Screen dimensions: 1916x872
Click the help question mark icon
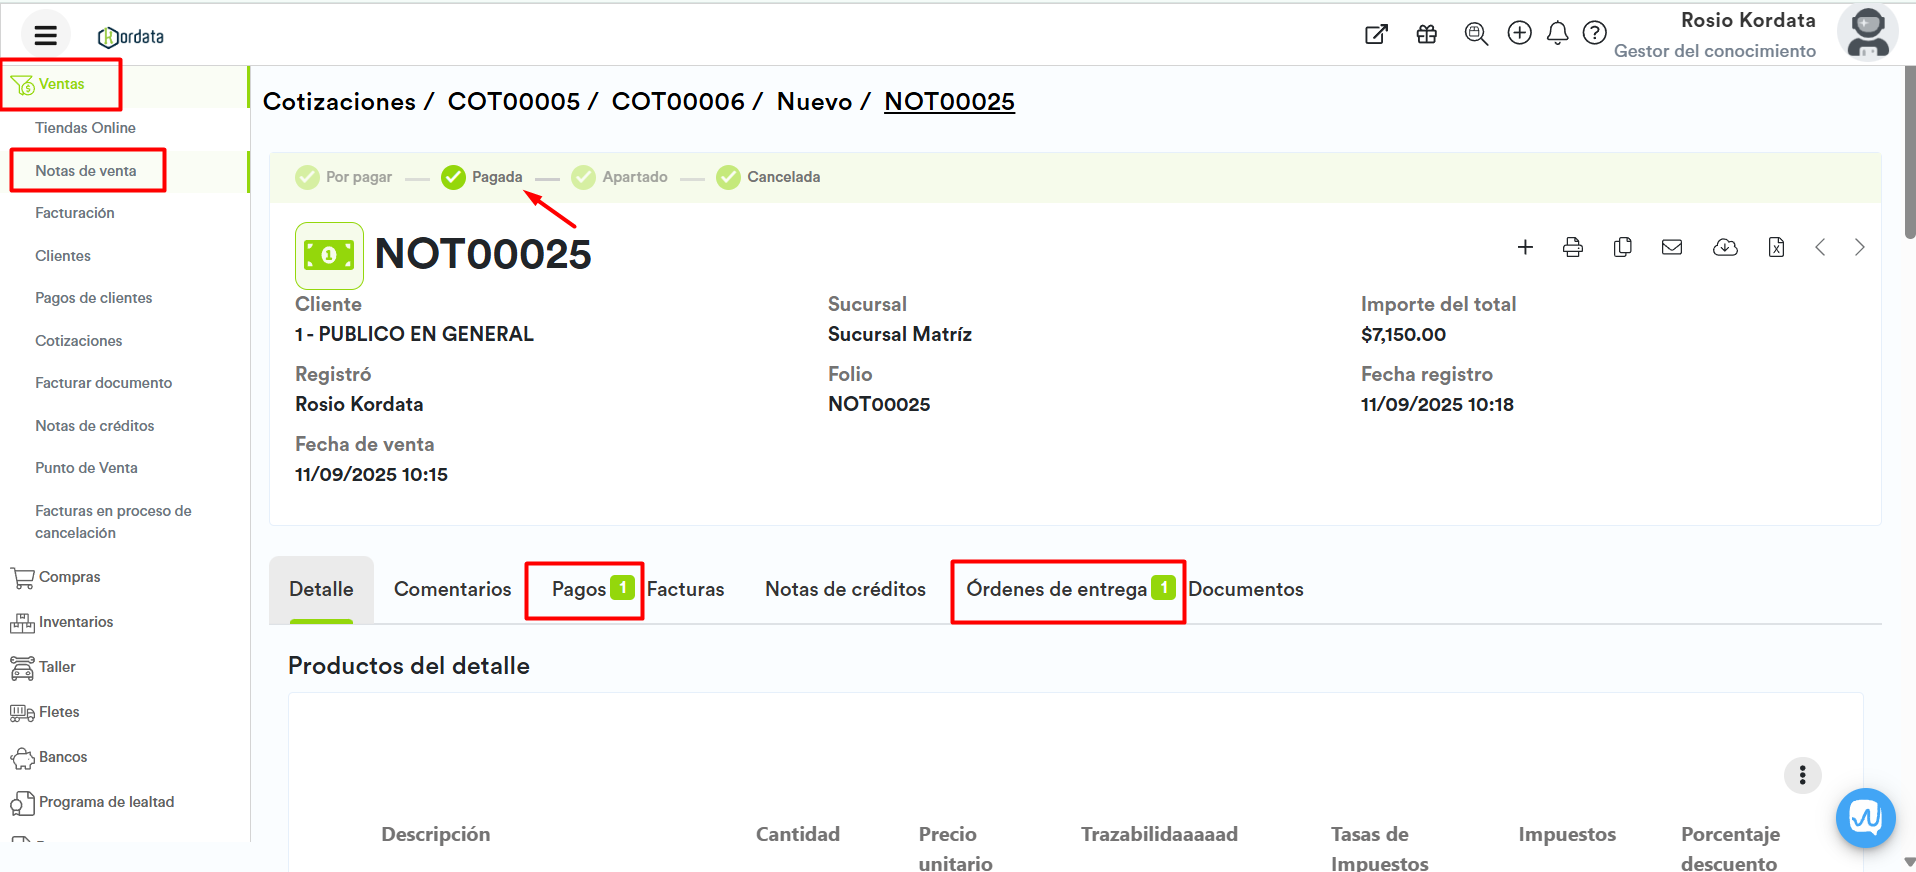coord(1595,34)
